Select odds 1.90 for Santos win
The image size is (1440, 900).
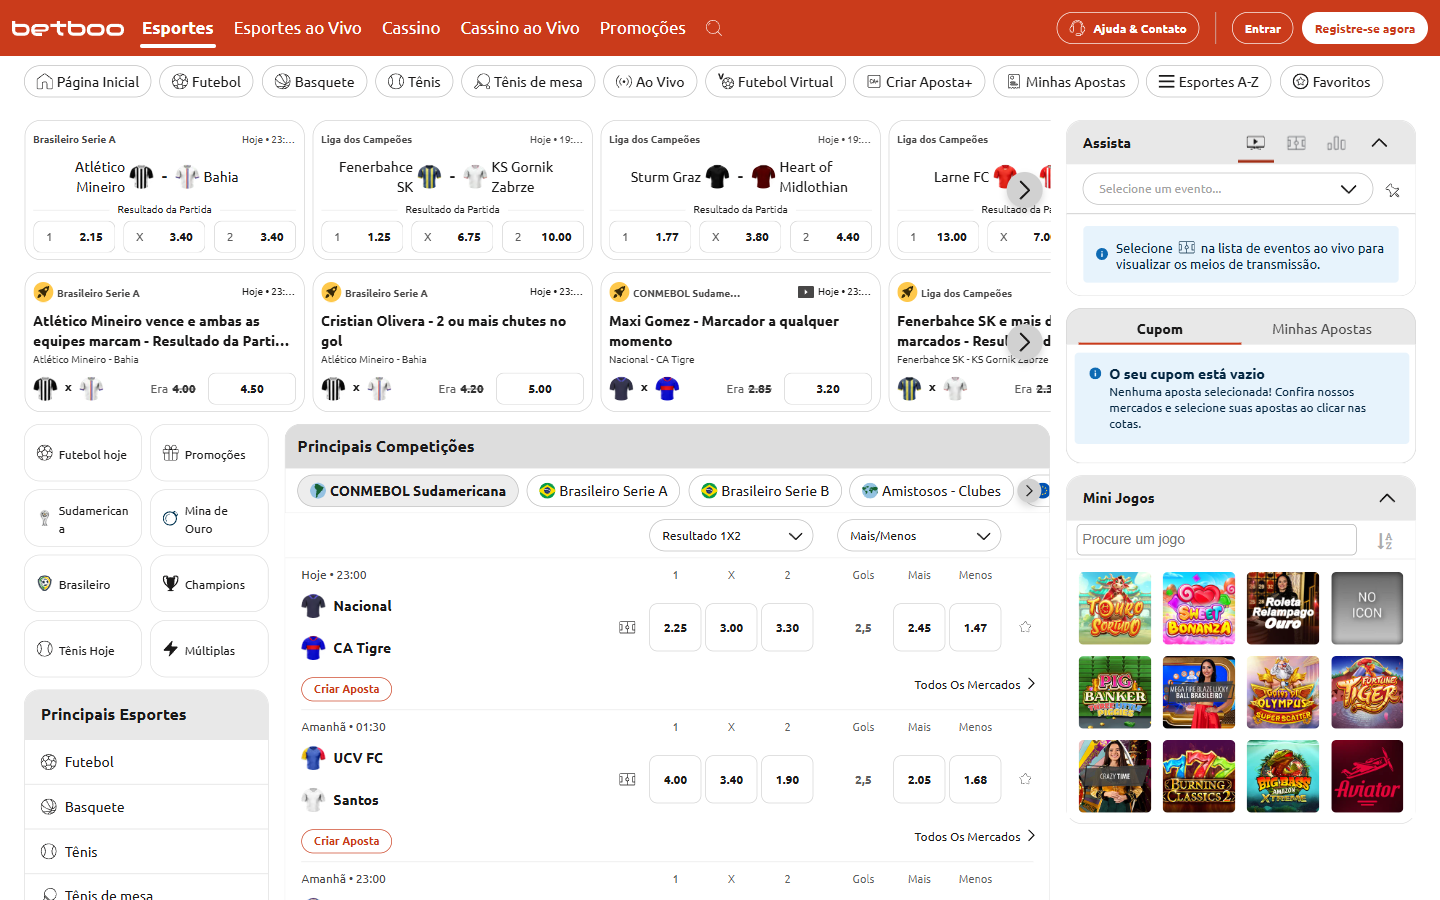(787, 780)
